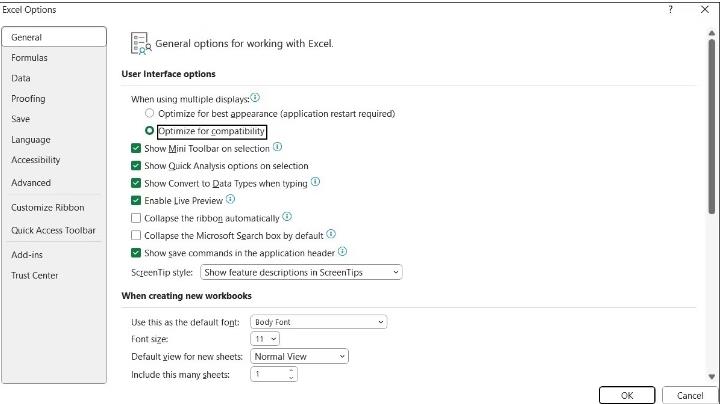The width and height of the screenshot is (720, 404).
Task: Expand the default font Body Font dropdown
Action: pos(319,322)
